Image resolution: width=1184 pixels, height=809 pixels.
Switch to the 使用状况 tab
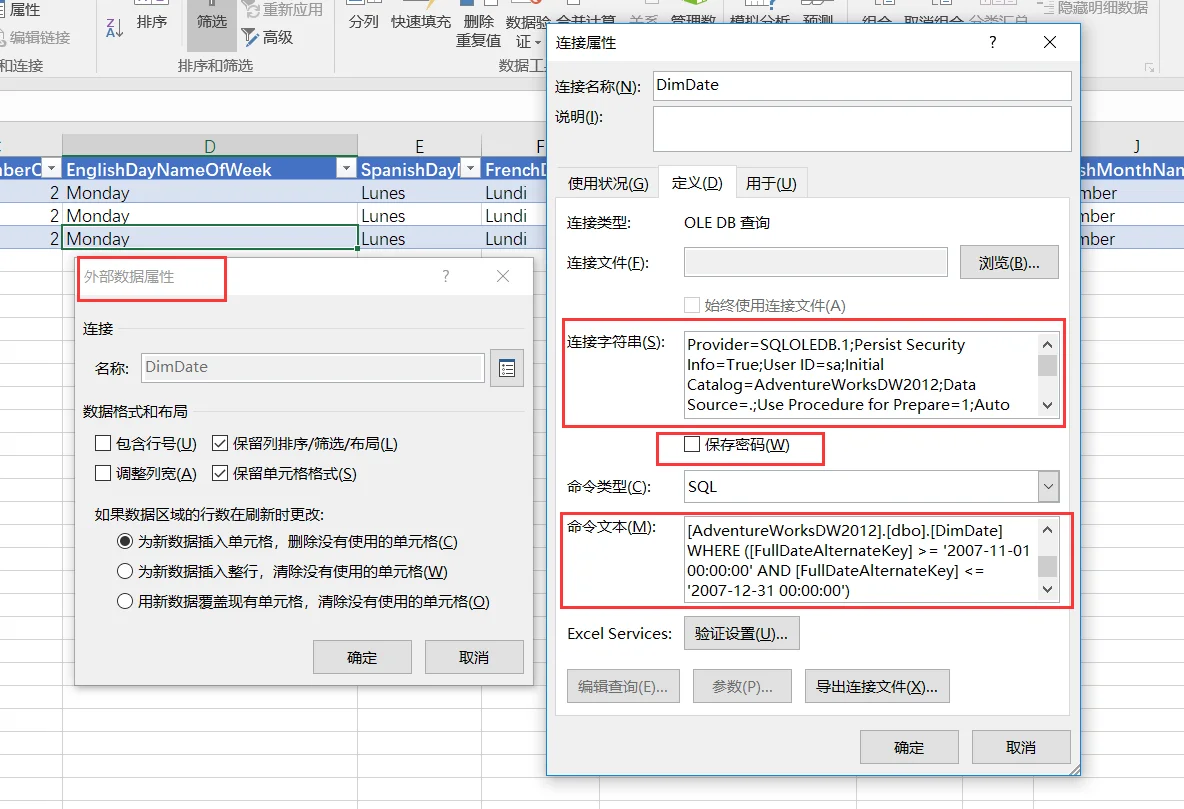[x=608, y=184]
